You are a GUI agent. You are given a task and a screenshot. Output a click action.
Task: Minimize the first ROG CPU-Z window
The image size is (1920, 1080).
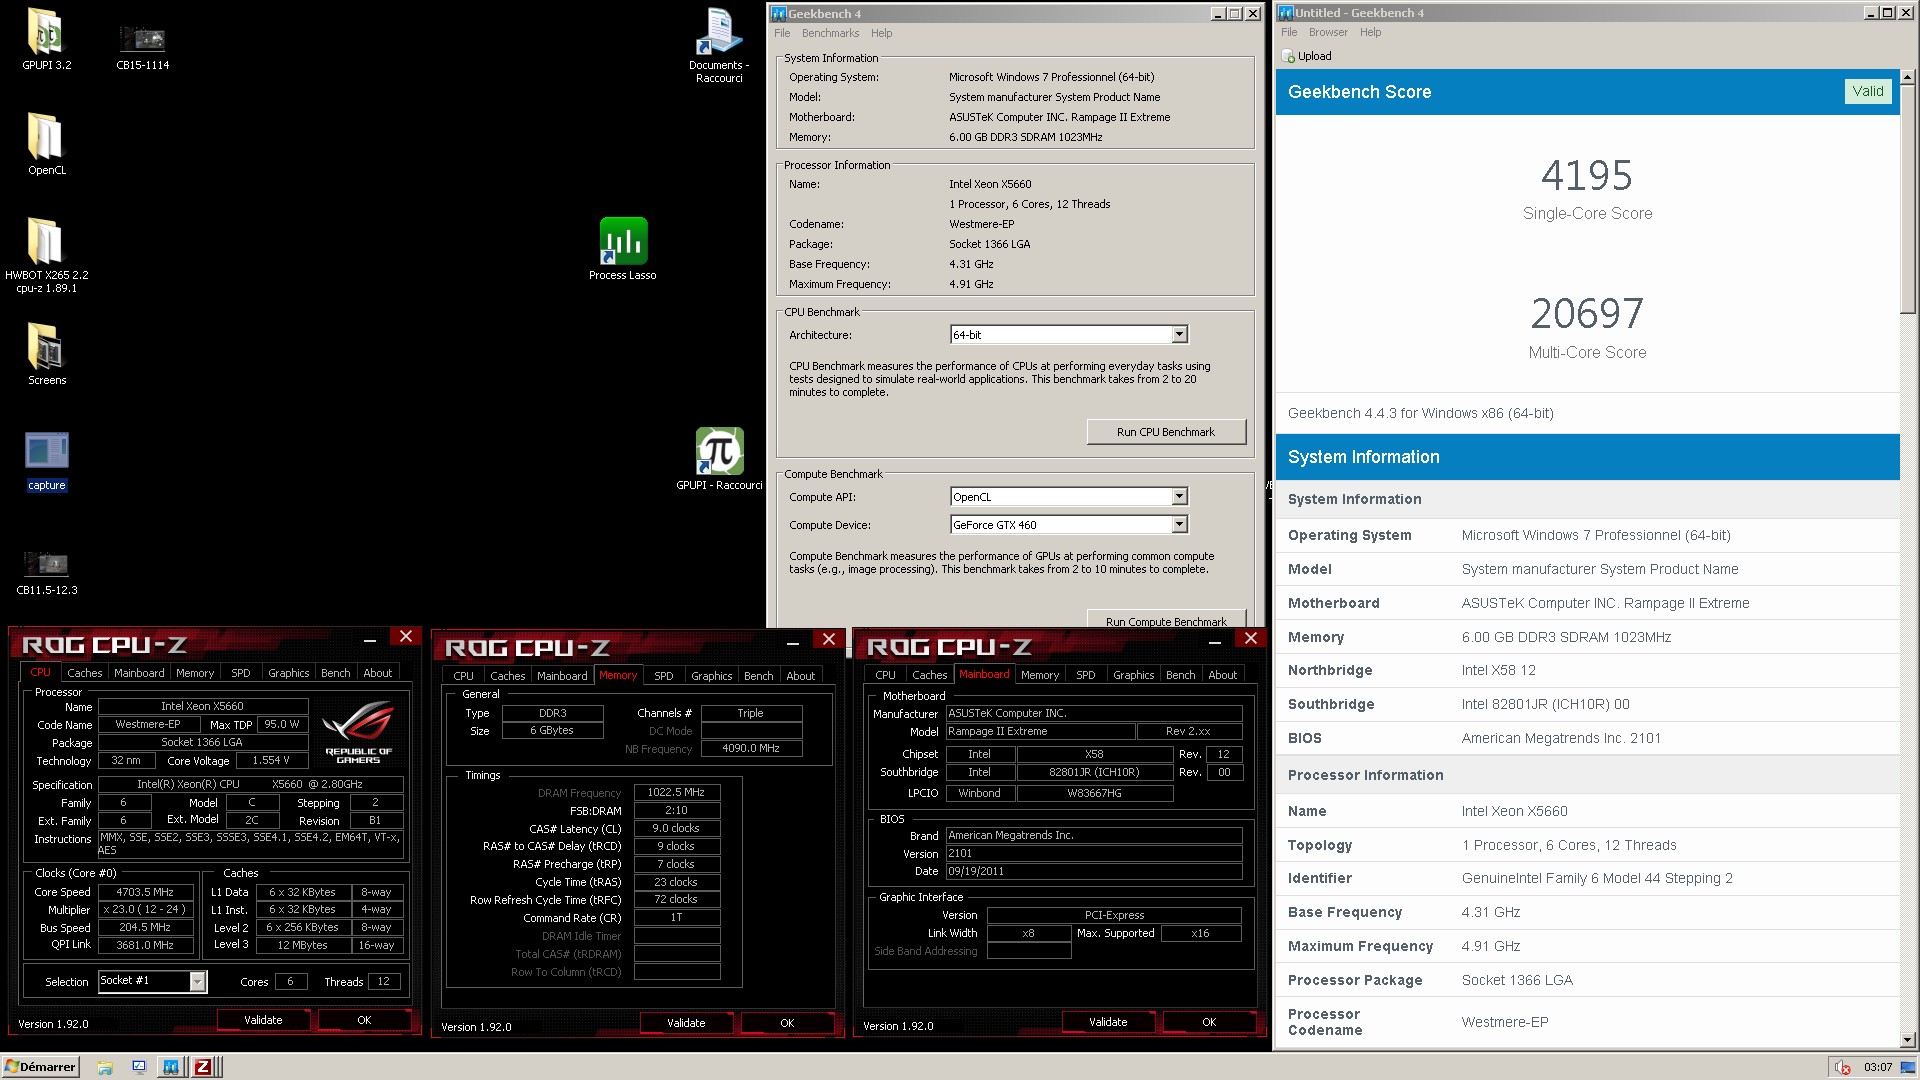tap(369, 638)
